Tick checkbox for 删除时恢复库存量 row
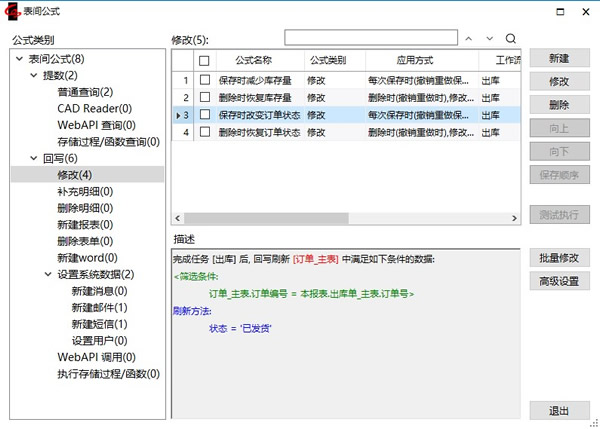 204,97
